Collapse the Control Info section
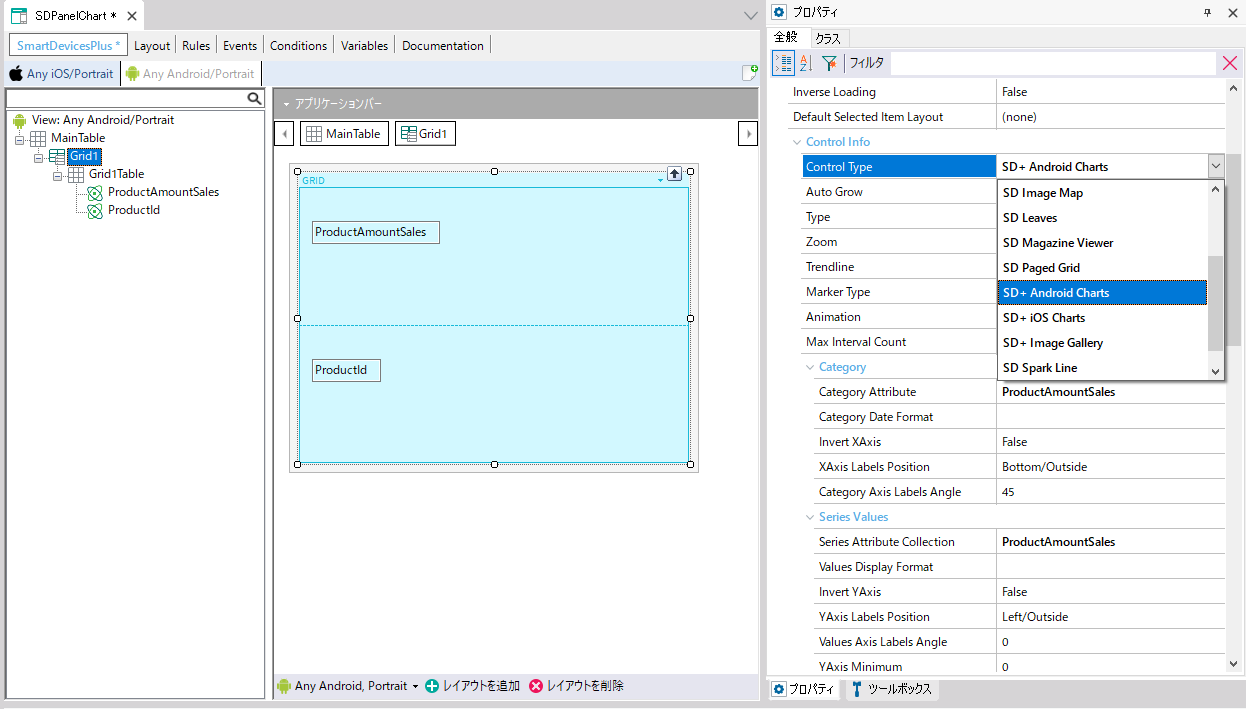The height and width of the screenshot is (709, 1246). [797, 142]
